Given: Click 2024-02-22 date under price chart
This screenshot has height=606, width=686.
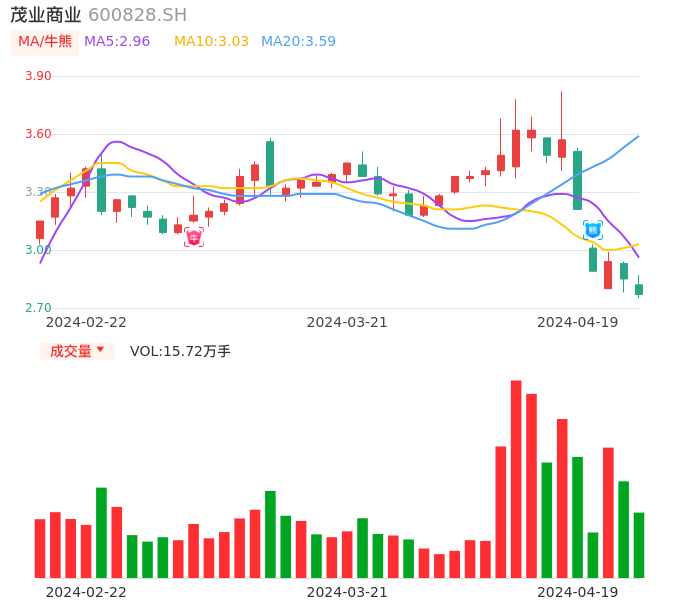Looking at the screenshot, I should [x=86, y=322].
